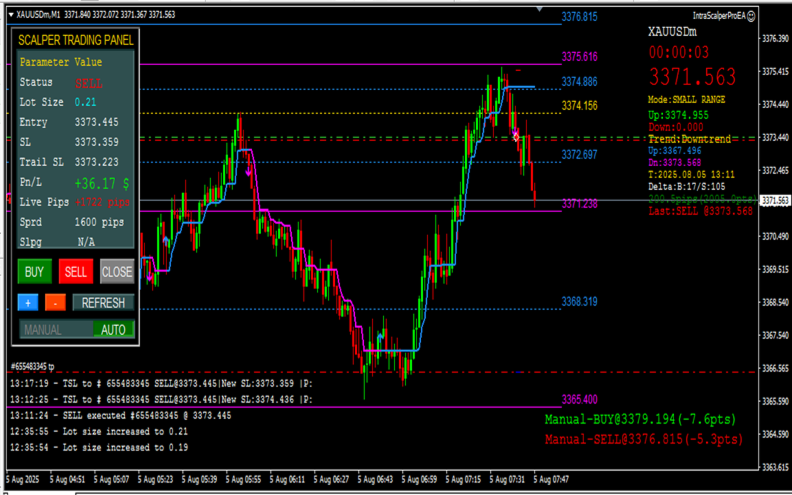Screen dimensions: 792x495
Task: Click the orange minus lot-size button
Action: click(55, 303)
